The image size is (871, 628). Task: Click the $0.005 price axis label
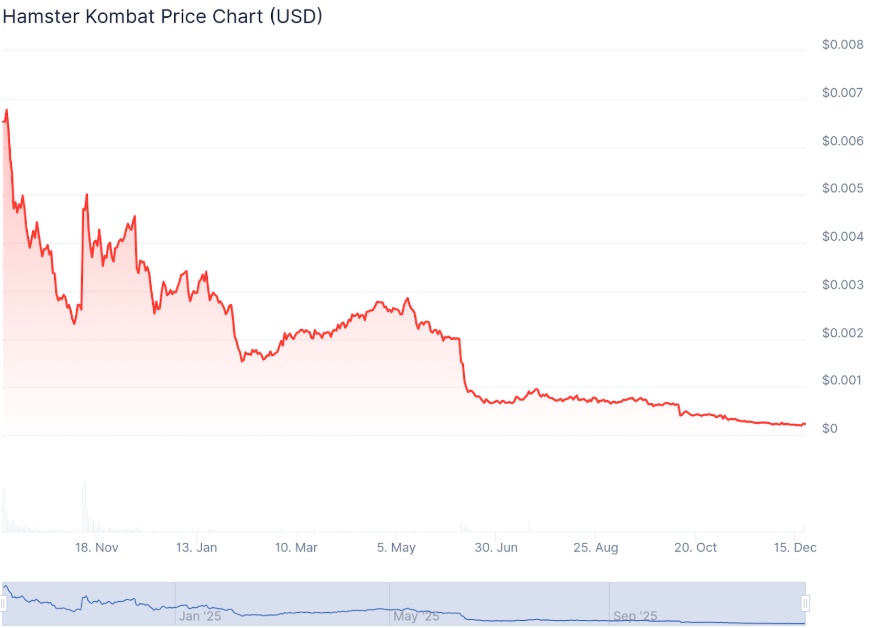click(x=843, y=188)
